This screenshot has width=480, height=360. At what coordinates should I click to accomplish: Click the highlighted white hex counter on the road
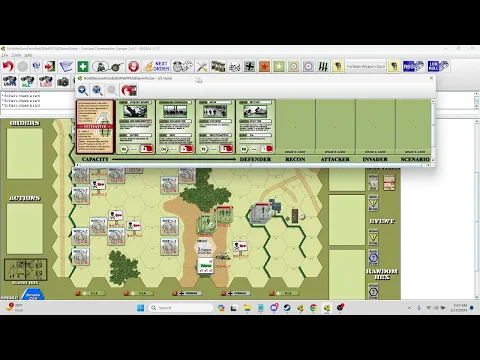(x=205, y=248)
